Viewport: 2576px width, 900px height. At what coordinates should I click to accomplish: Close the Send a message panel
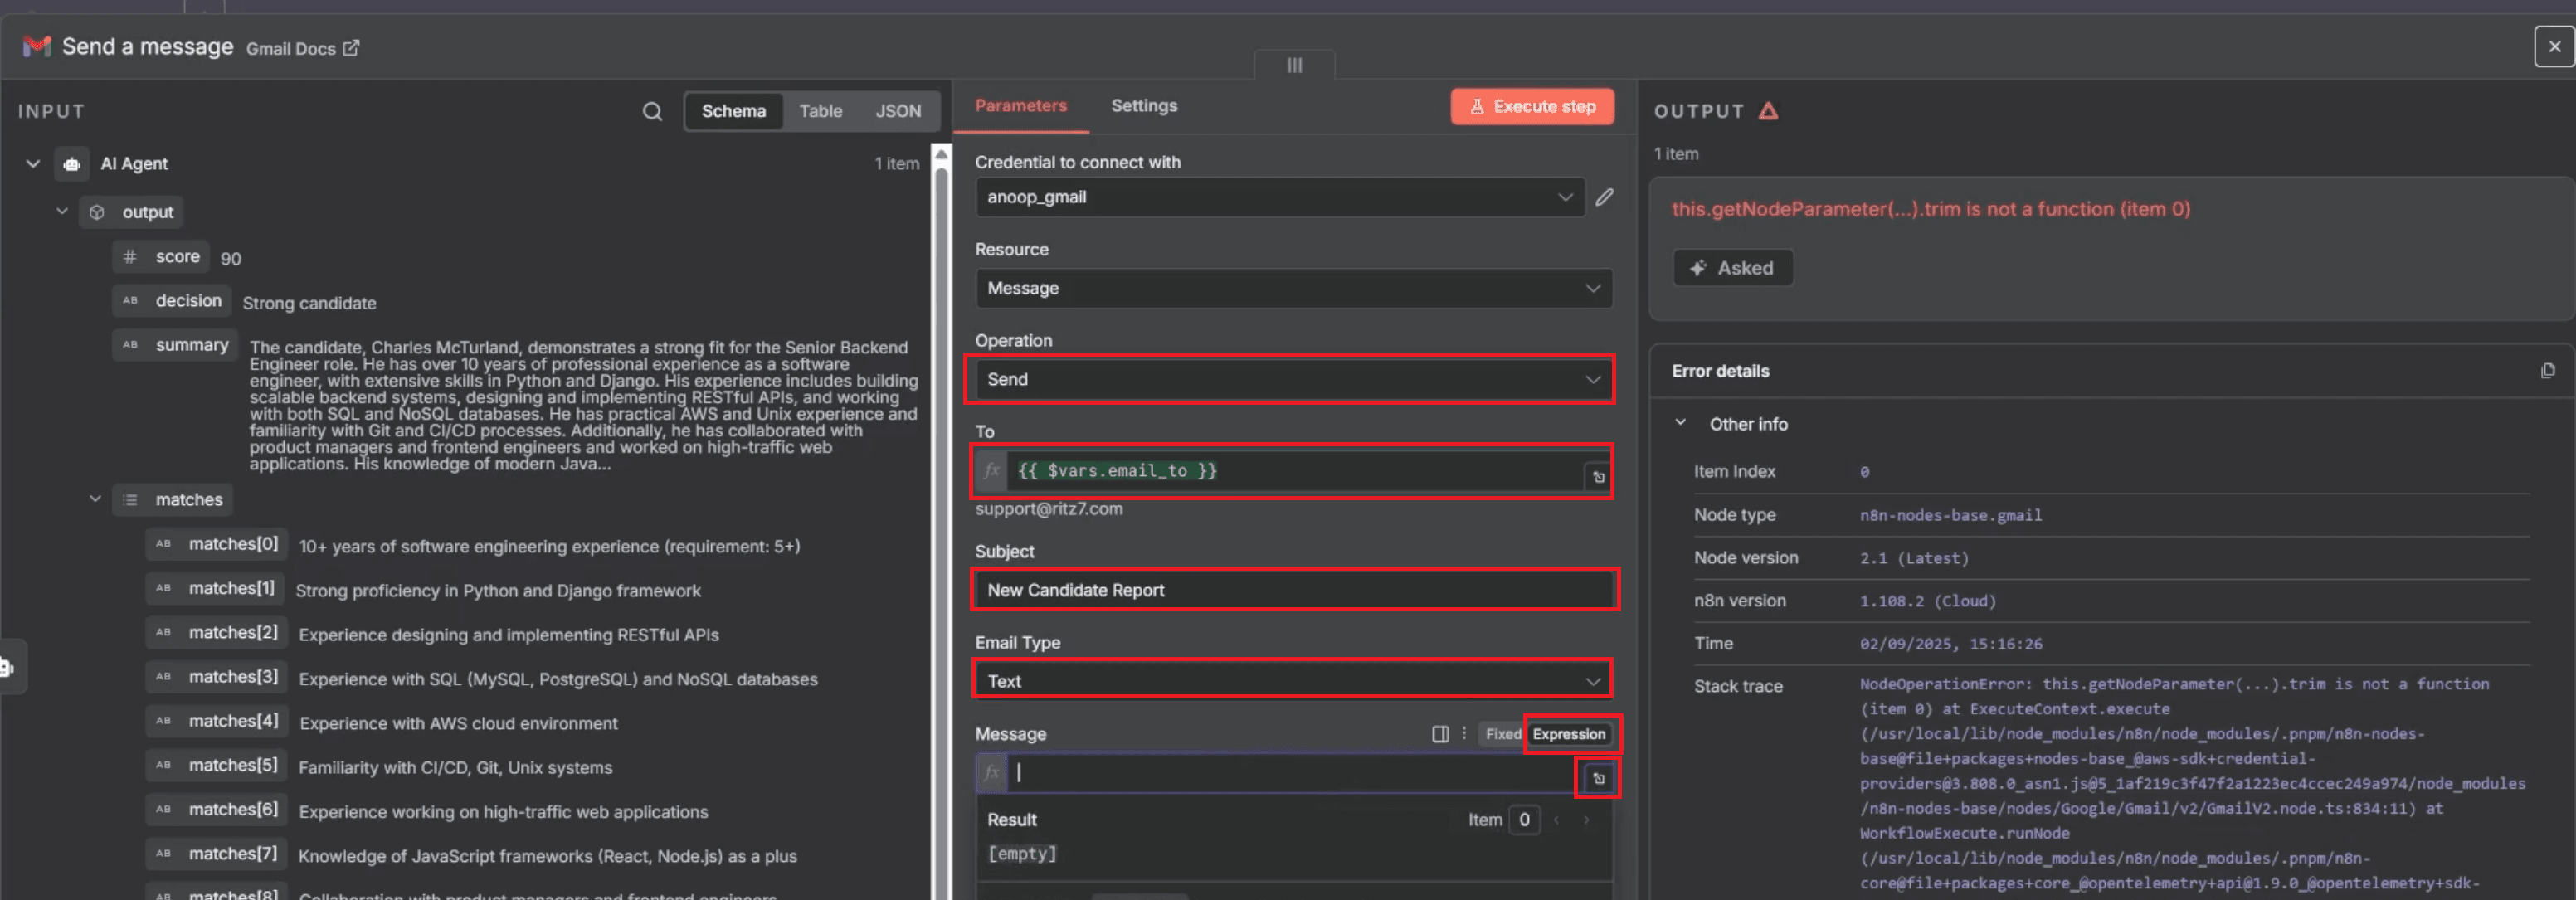pos(2554,46)
